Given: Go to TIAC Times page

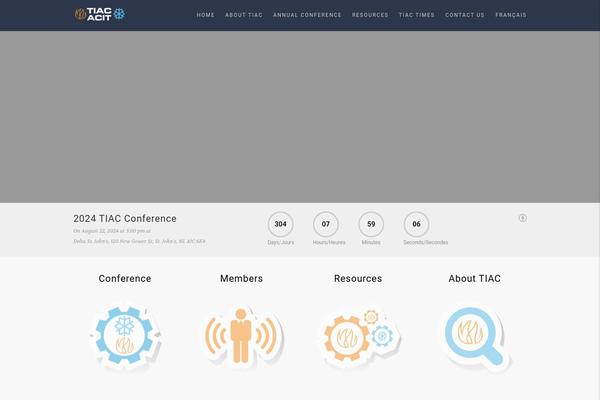Looking at the screenshot, I should [x=417, y=15].
